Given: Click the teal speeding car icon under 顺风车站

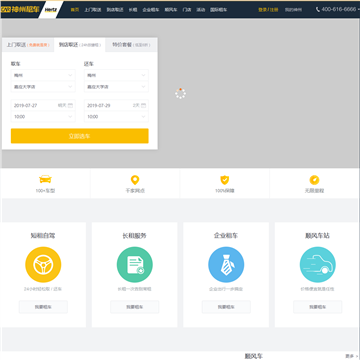Looking at the screenshot, I should pyautogui.click(x=317, y=265).
